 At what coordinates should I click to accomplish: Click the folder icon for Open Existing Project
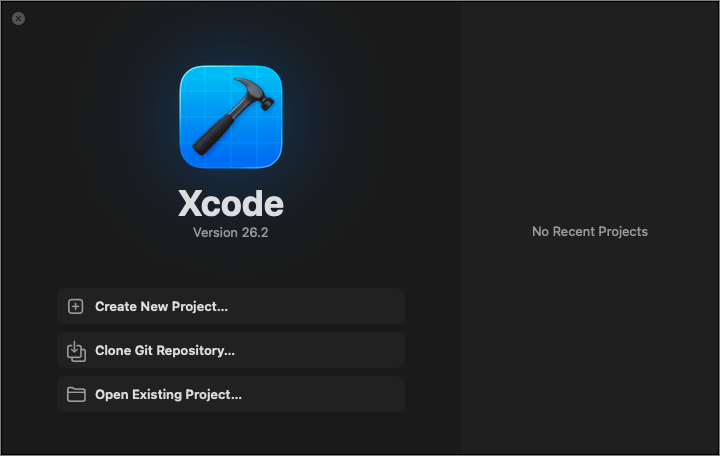76,394
